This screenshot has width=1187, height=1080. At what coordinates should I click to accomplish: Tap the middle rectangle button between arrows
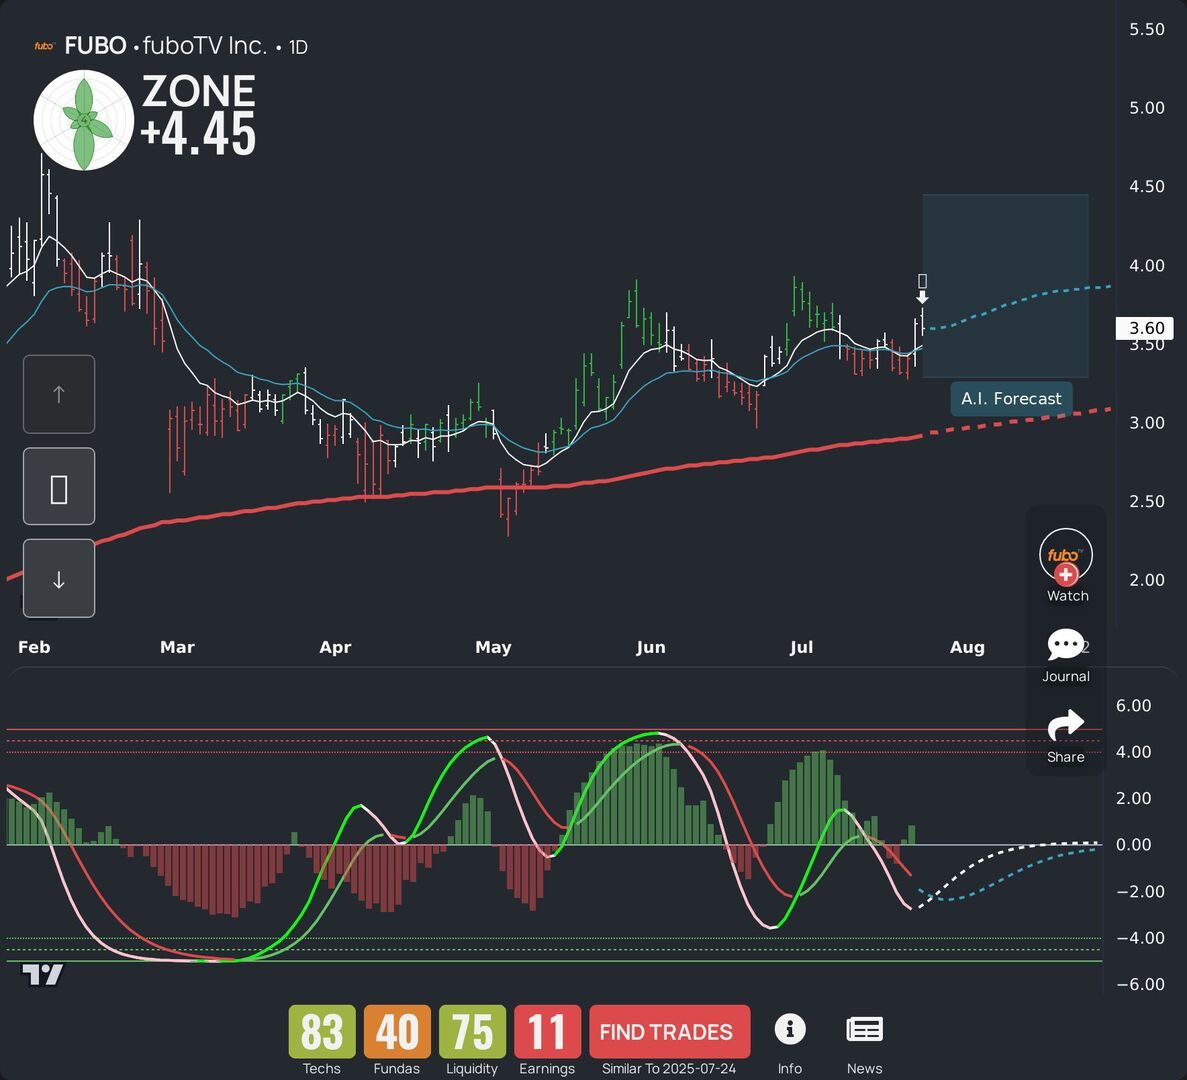click(59, 487)
